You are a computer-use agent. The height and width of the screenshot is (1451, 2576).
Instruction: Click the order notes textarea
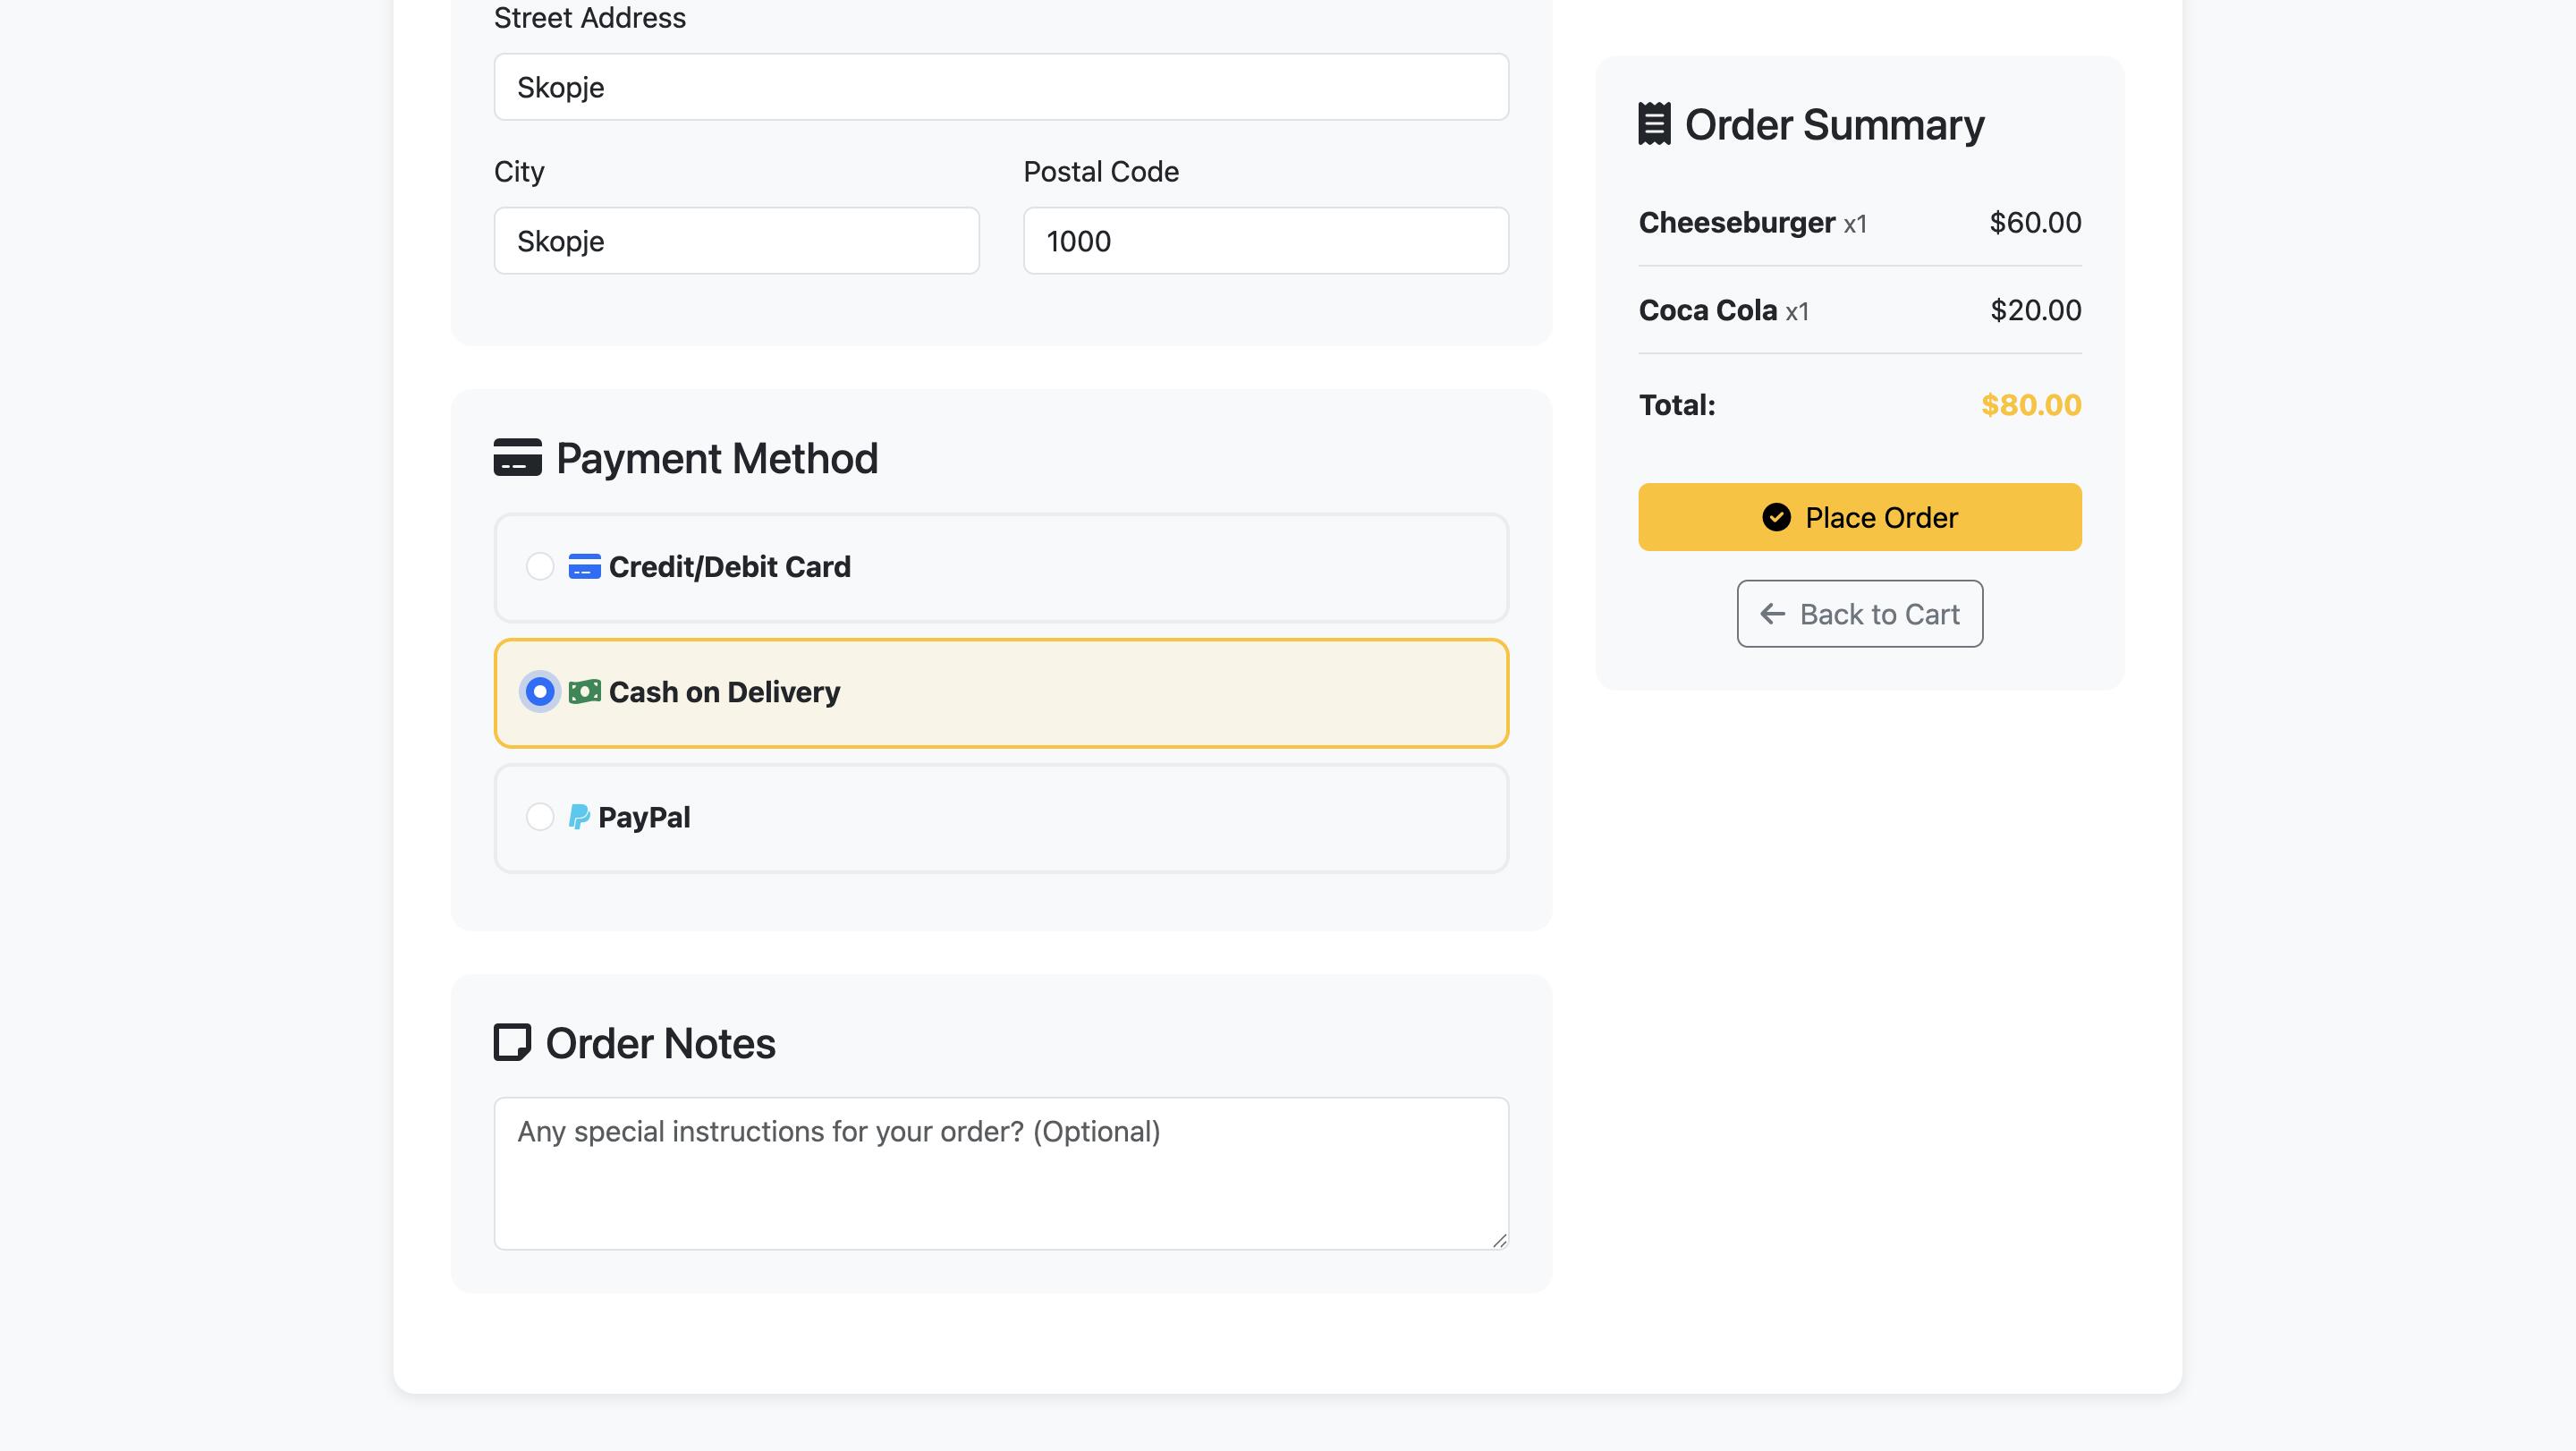(1000, 1173)
